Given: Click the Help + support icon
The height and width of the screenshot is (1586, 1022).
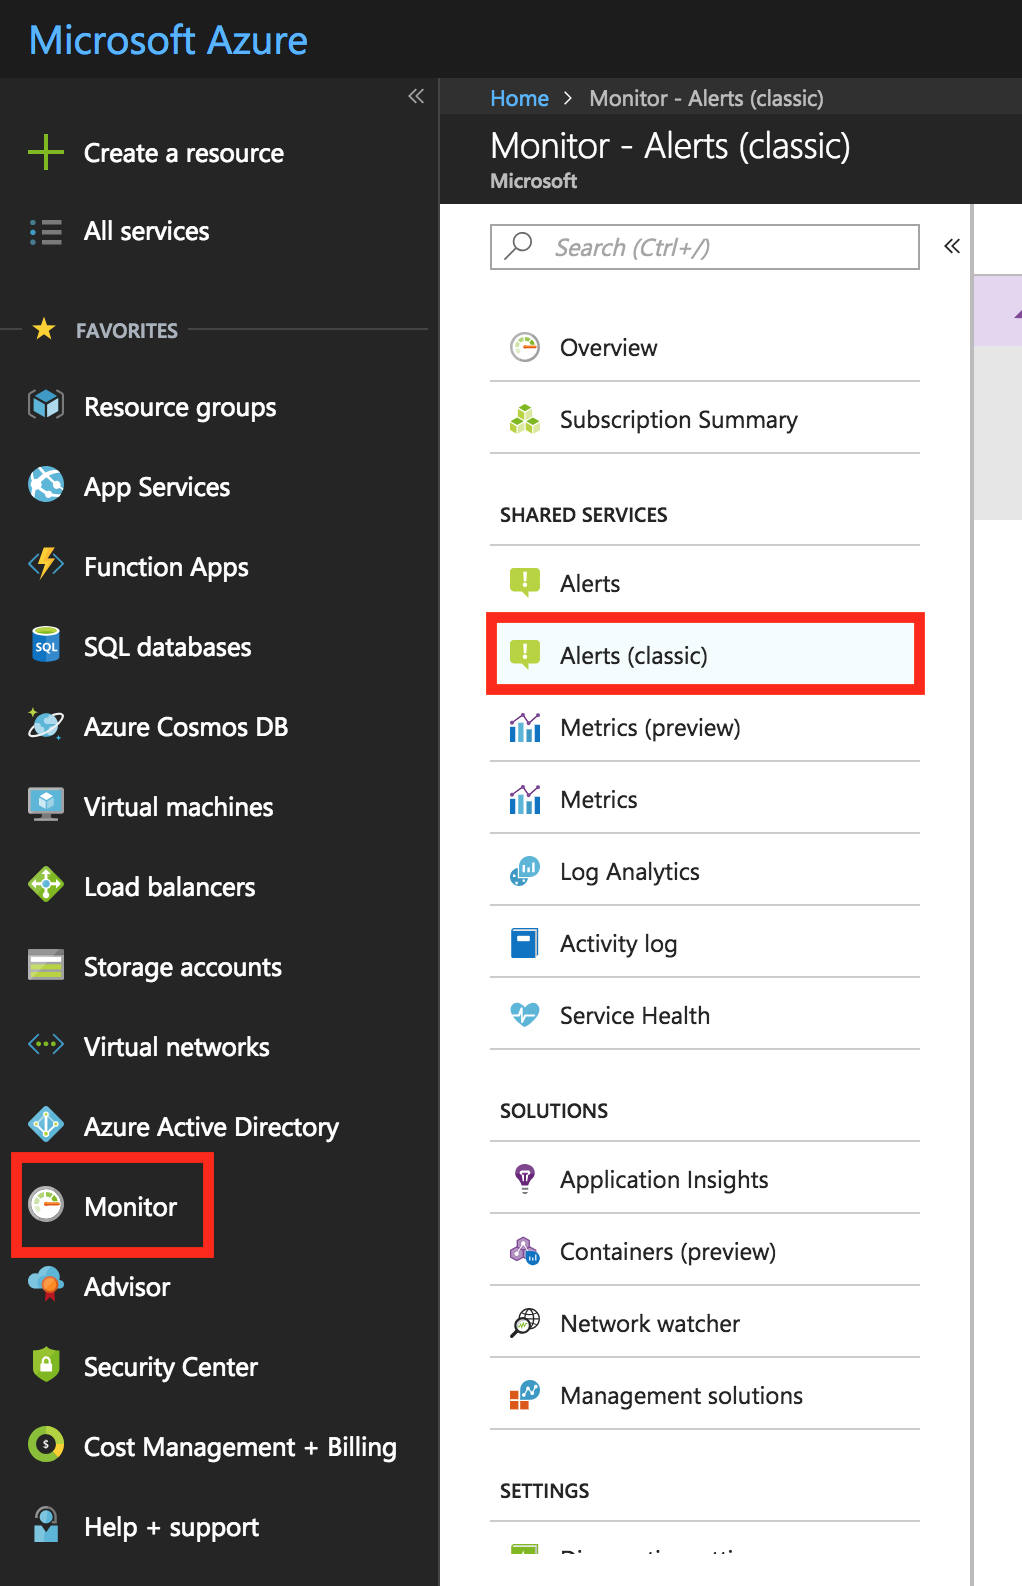Looking at the screenshot, I should [x=46, y=1525].
